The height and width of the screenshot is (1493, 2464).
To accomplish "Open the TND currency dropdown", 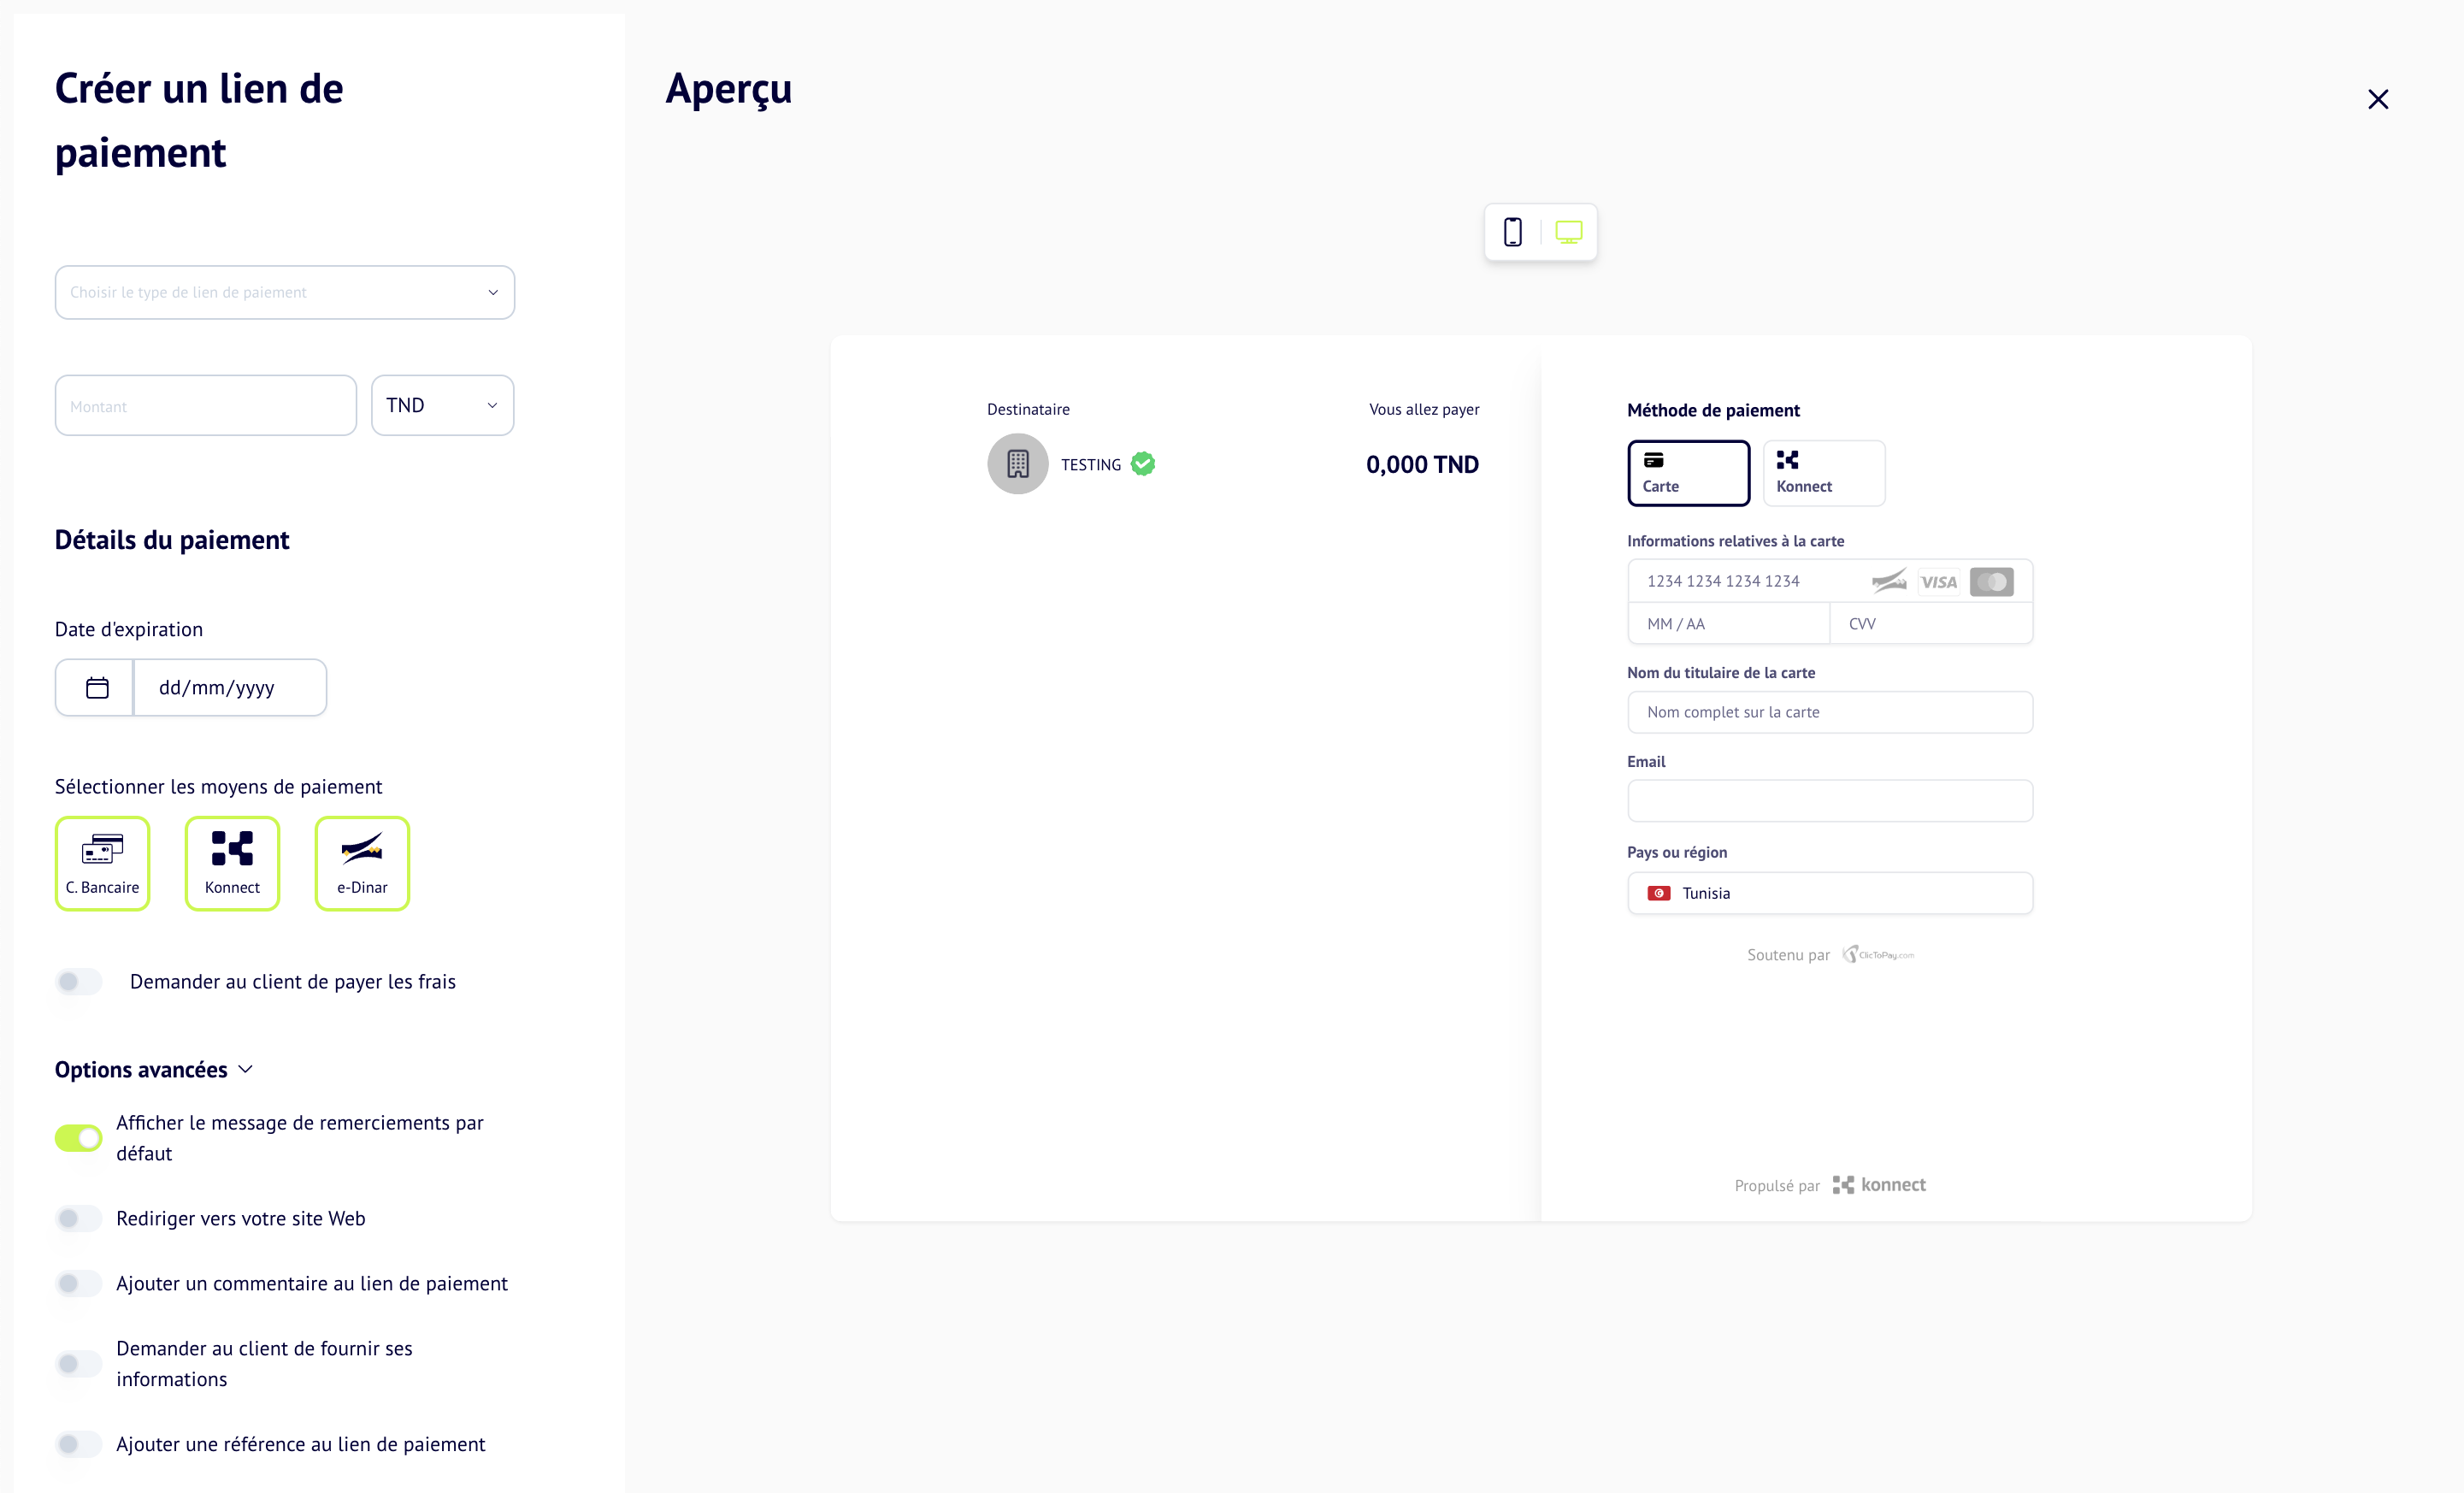I will click(442, 404).
